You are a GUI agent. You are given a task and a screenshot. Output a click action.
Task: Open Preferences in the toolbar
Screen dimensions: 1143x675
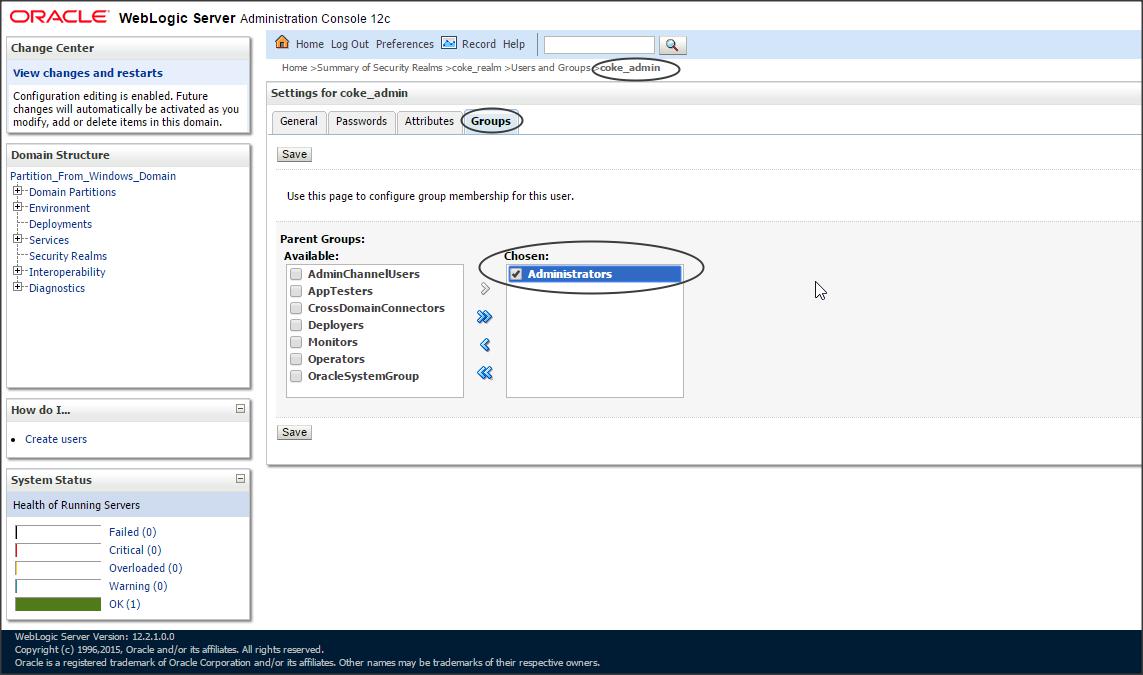point(405,44)
